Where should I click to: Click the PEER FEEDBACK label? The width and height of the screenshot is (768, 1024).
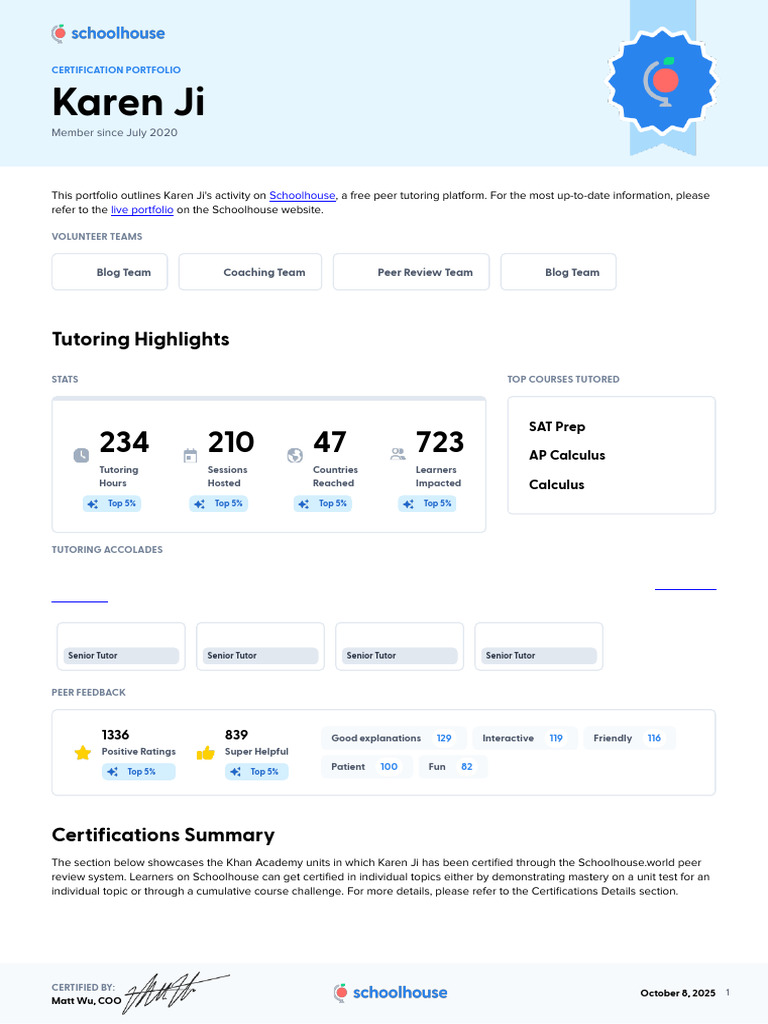[x=89, y=692]
